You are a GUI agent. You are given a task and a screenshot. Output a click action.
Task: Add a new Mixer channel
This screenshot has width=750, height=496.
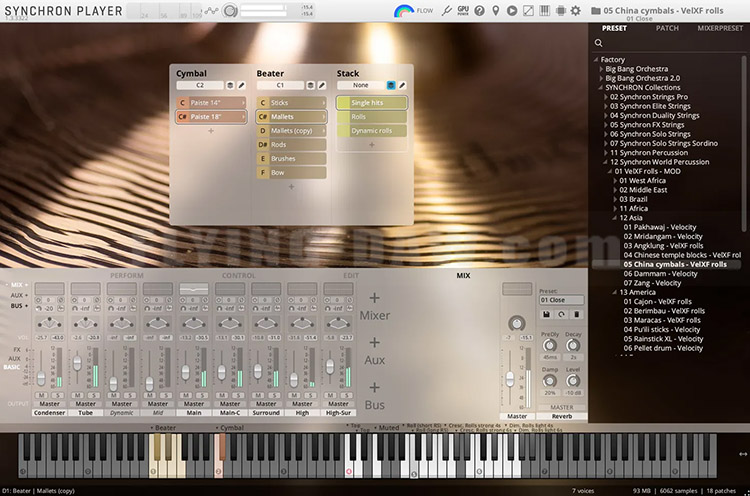(375, 307)
